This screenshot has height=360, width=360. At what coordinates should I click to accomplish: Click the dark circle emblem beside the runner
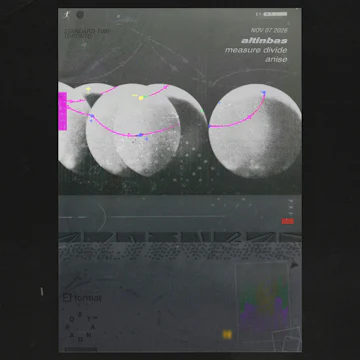80,15
